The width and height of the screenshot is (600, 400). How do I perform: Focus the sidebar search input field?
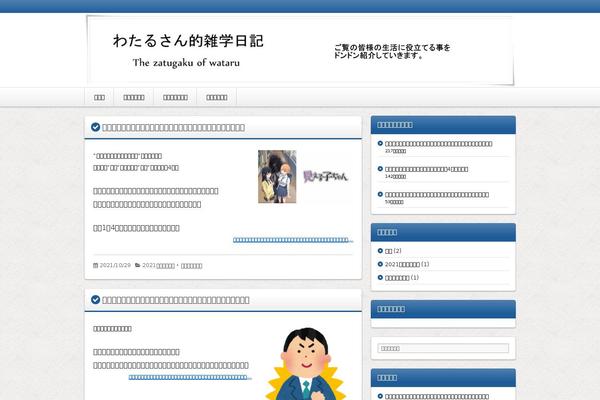click(x=443, y=348)
